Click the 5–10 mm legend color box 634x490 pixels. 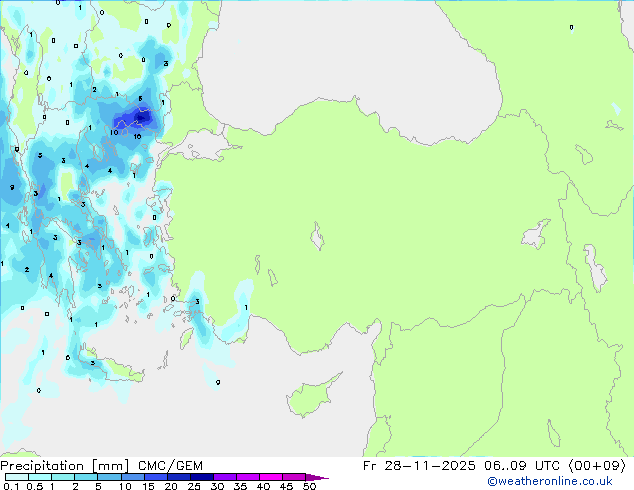(110, 477)
